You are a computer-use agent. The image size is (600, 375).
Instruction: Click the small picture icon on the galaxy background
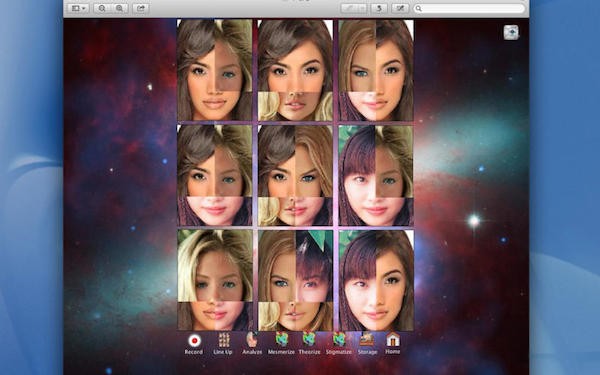coord(511,33)
